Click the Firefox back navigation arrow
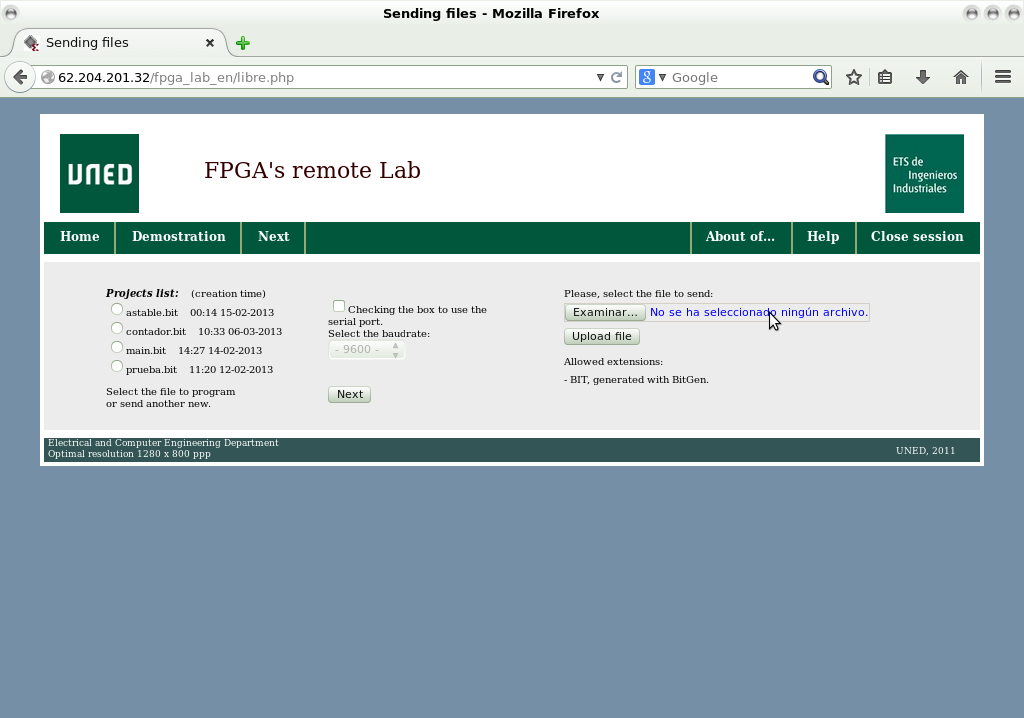The image size is (1024, 718). coord(20,77)
